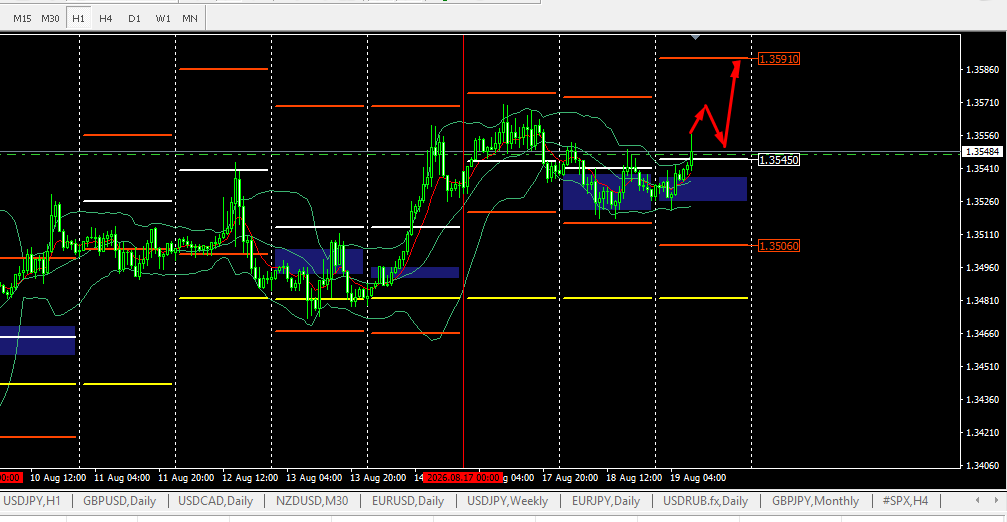
Task: Open the EURJPY,Daily chart tab
Action: [606, 501]
